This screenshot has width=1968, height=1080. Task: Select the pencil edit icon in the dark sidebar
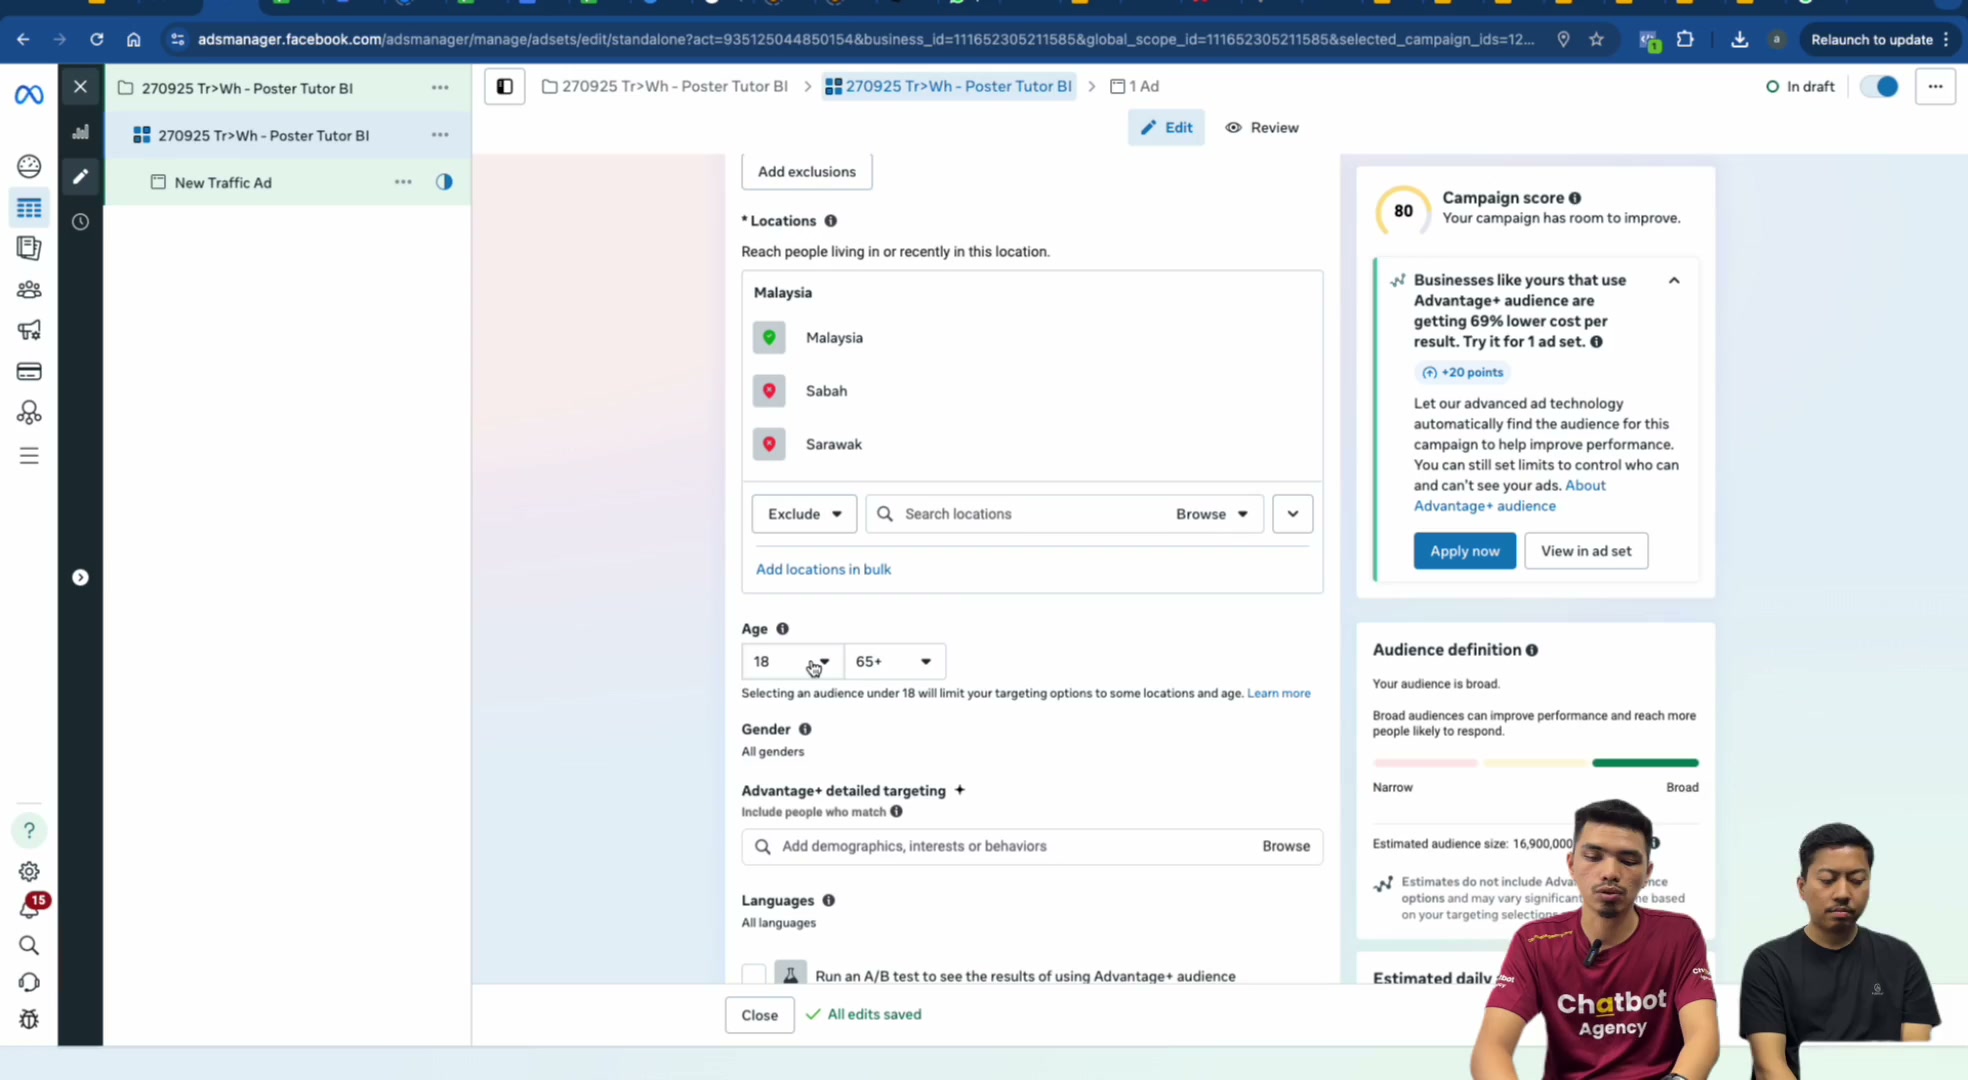point(80,177)
